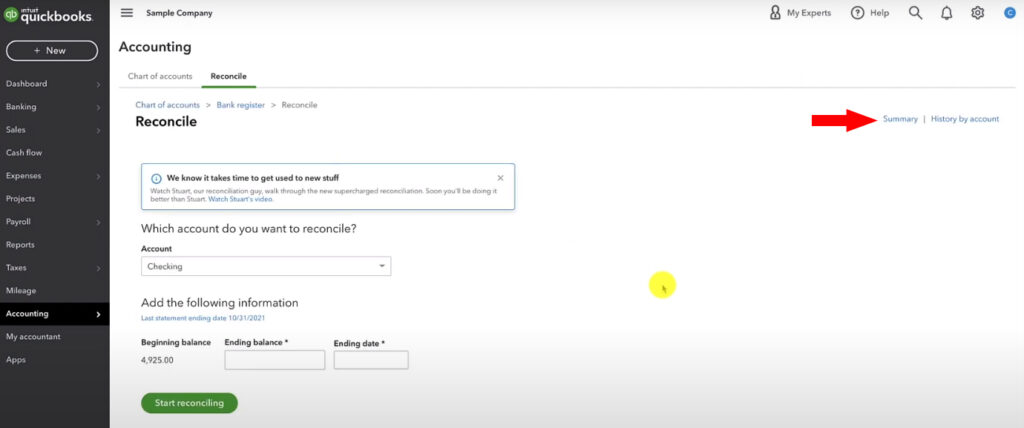Go to Chart of accounts breadcrumb

(168, 105)
